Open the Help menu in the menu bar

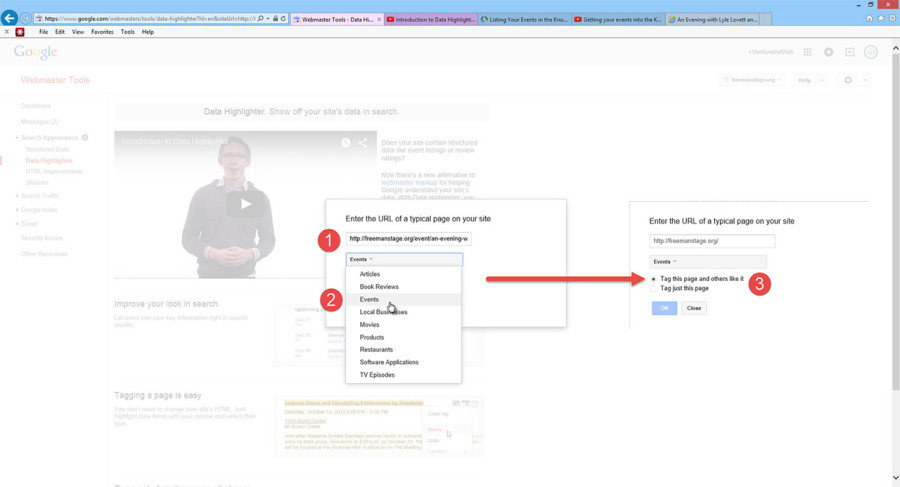click(148, 32)
